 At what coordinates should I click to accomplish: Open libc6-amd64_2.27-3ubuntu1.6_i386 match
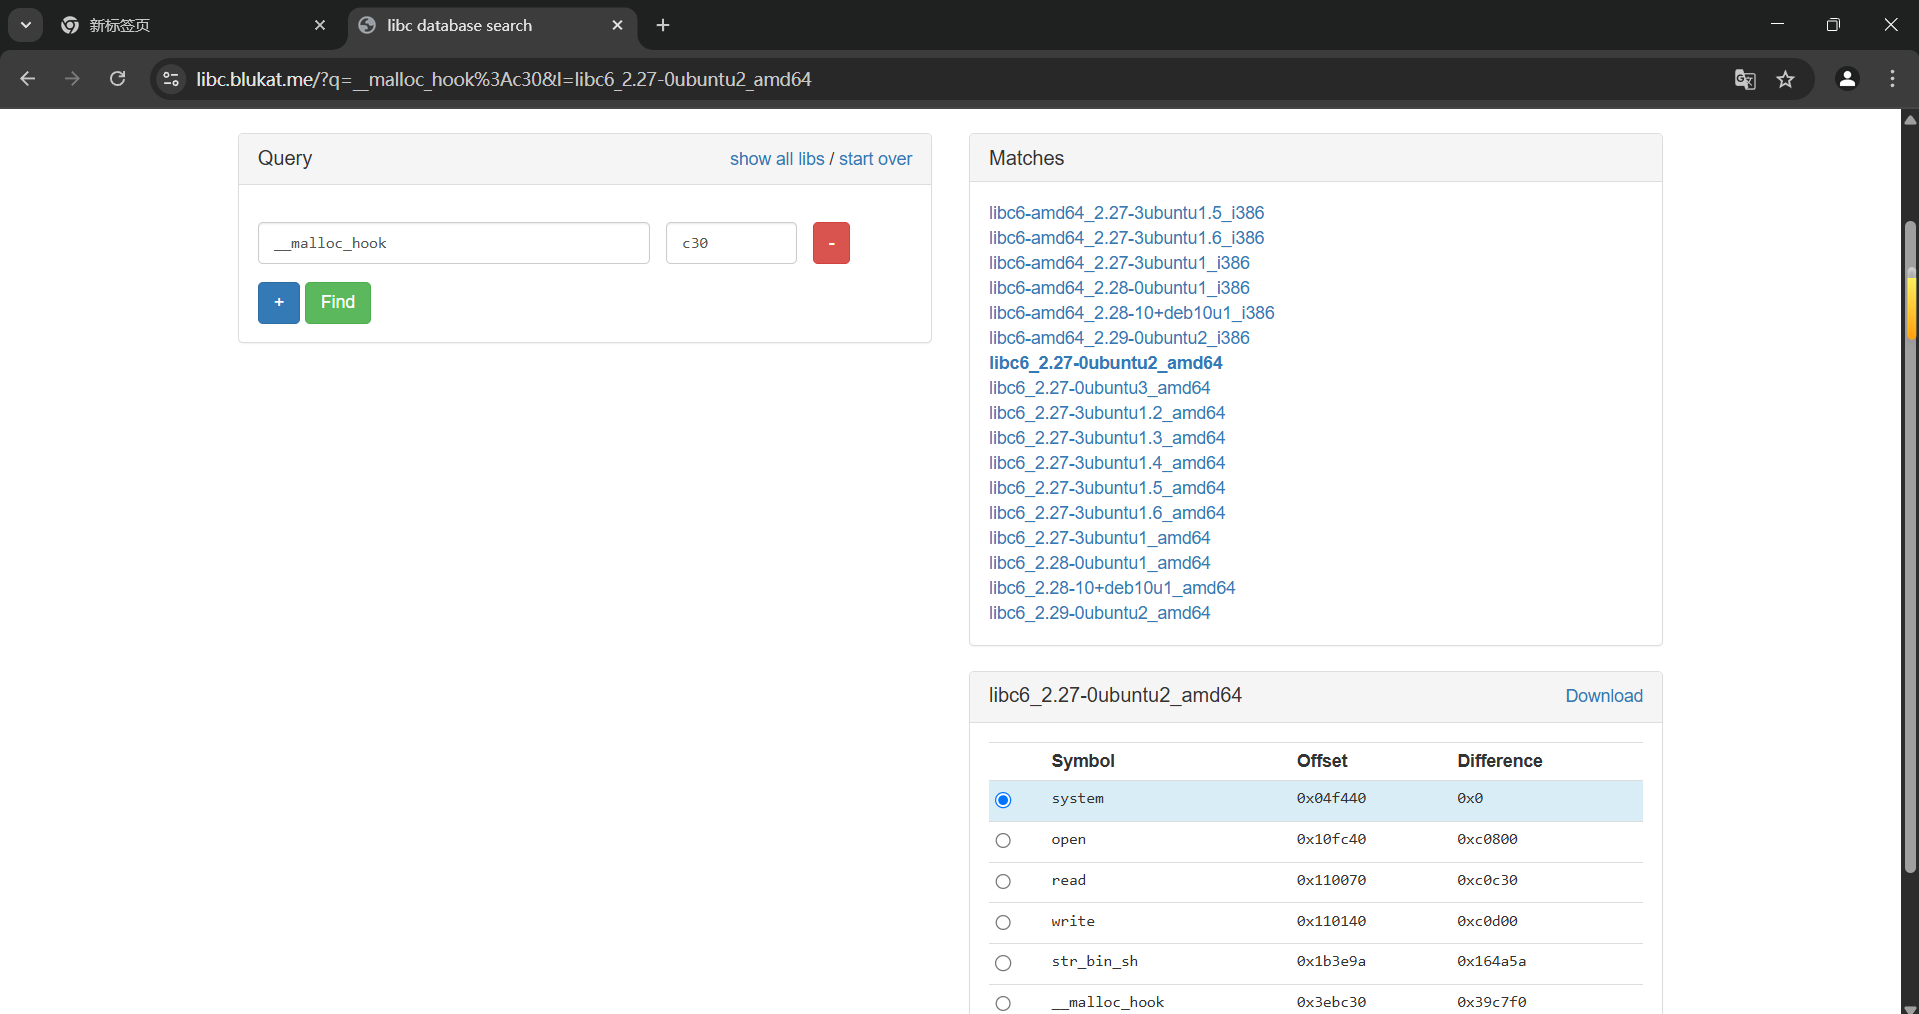[1126, 238]
